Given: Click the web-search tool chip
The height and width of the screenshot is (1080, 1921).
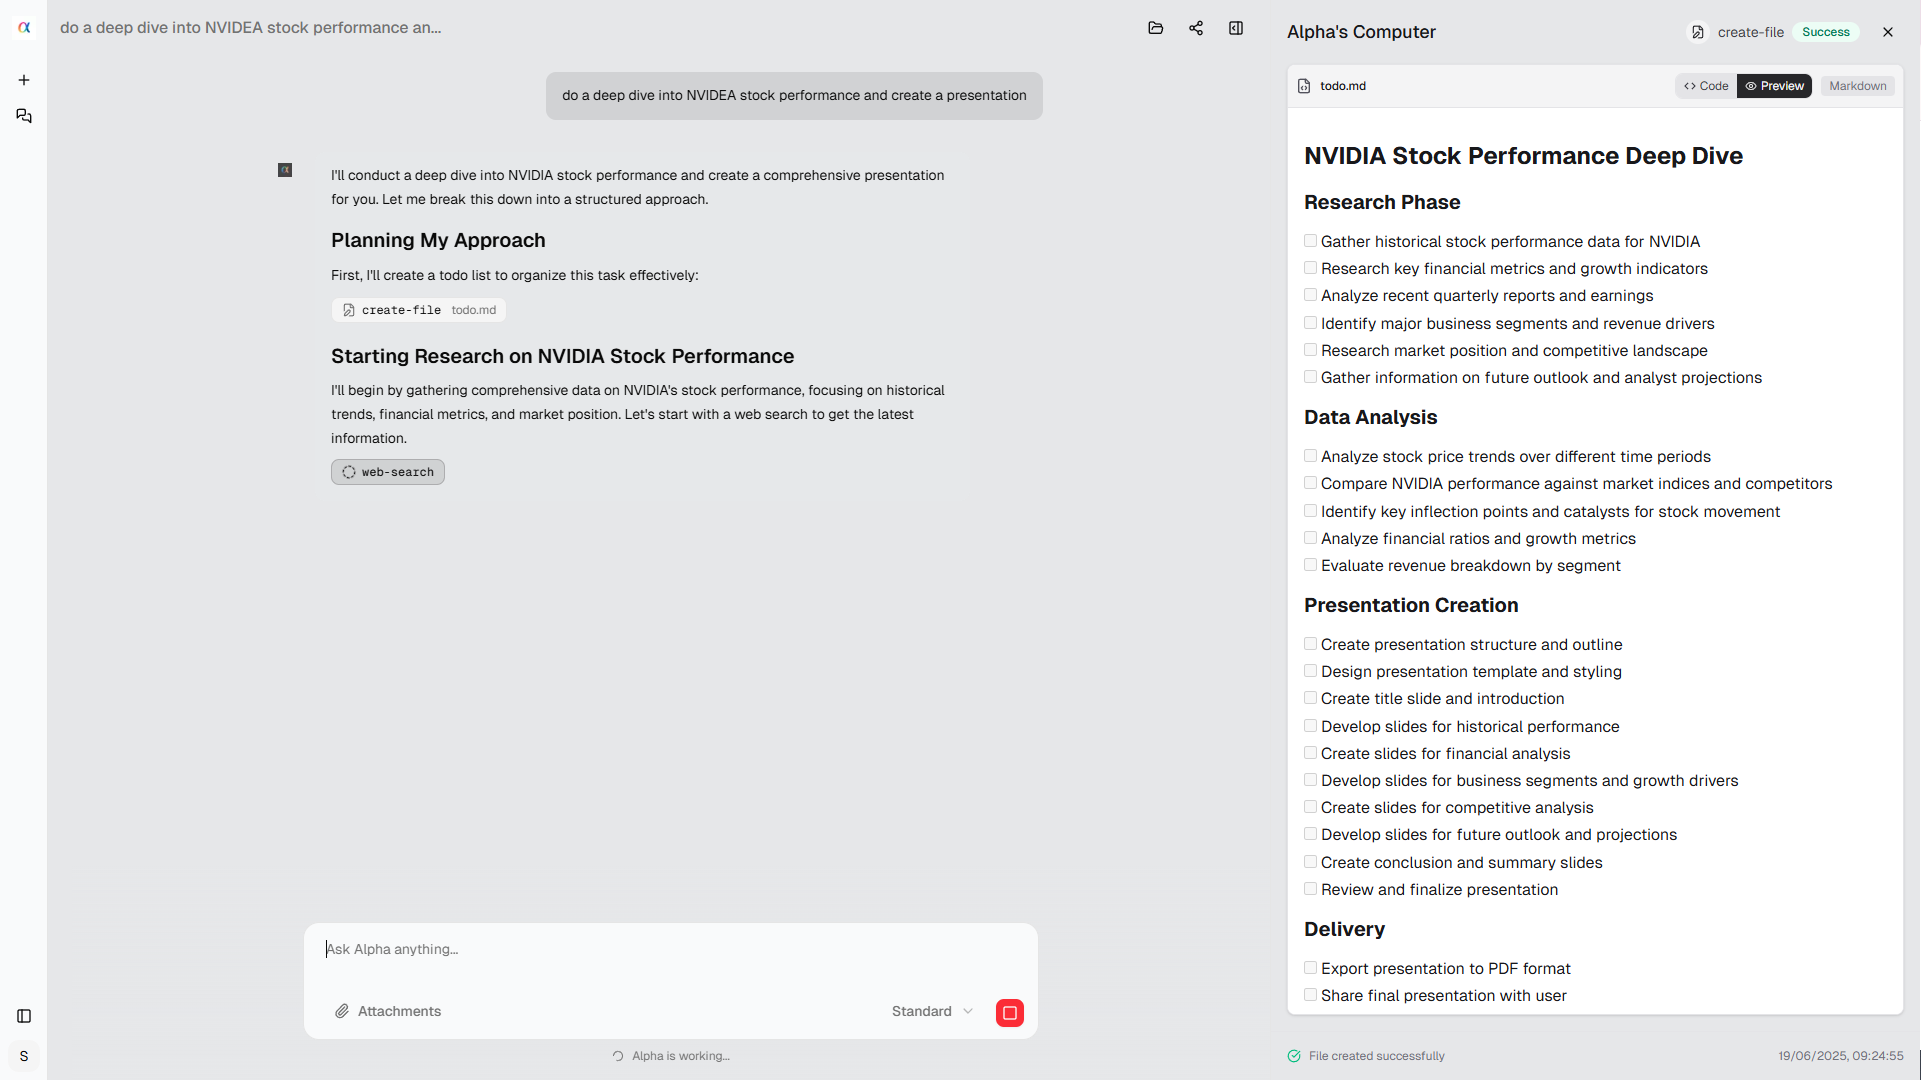Looking at the screenshot, I should [x=388, y=472].
